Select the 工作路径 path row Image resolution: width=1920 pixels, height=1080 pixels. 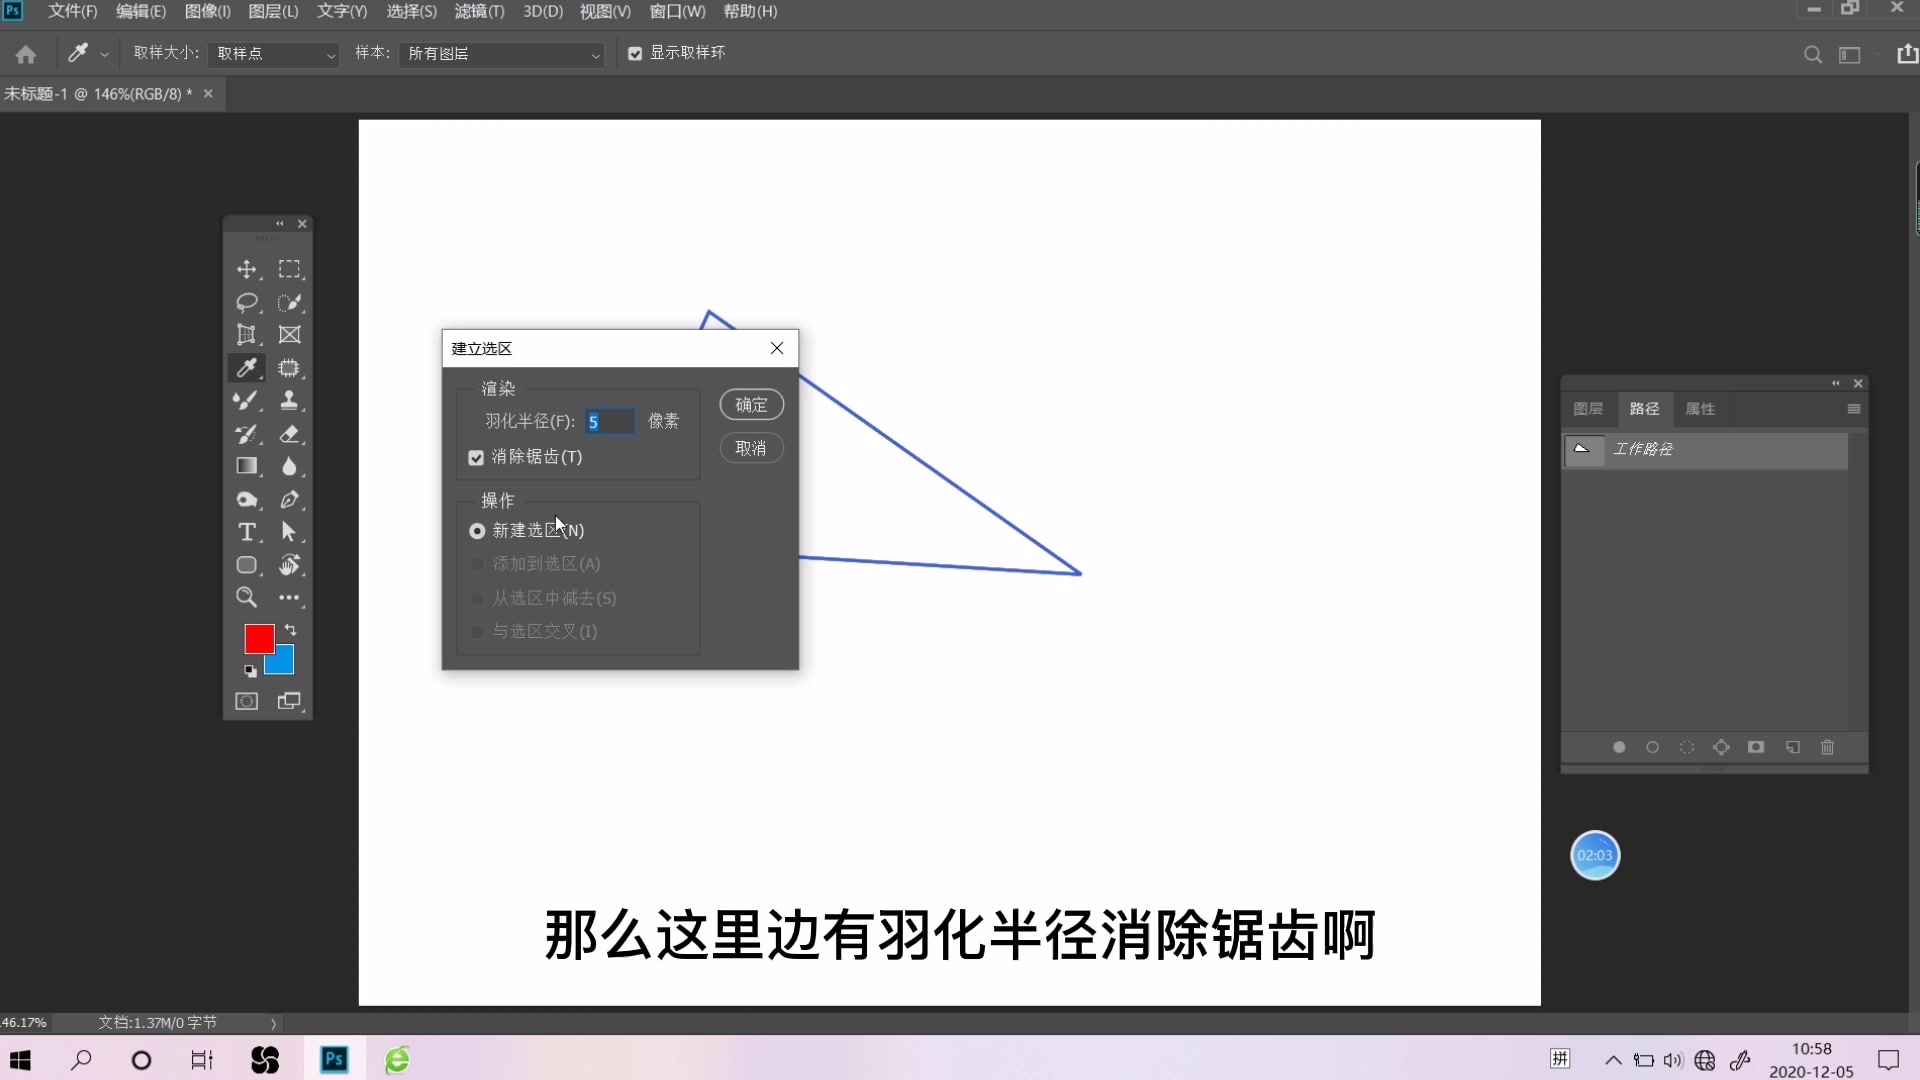[1706, 450]
